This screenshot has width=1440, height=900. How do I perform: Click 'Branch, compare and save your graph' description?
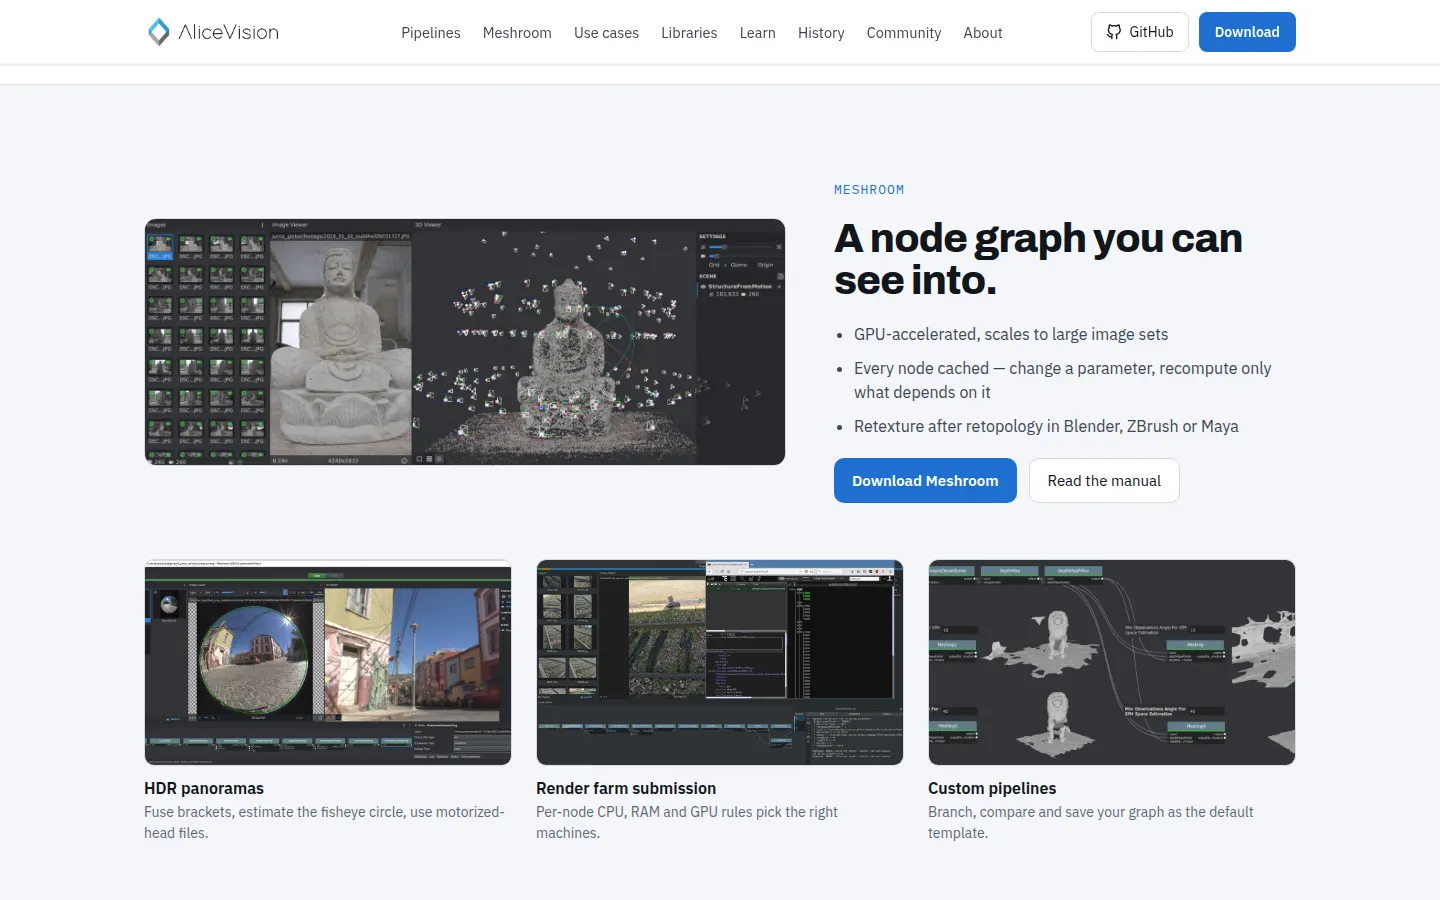point(1090,822)
